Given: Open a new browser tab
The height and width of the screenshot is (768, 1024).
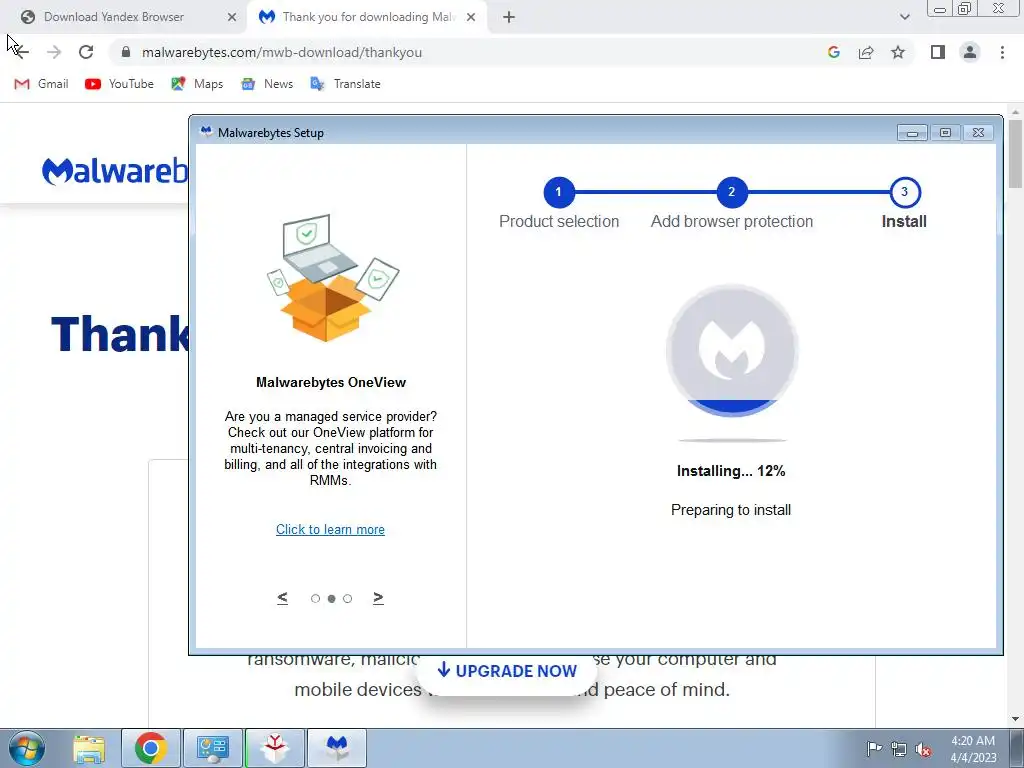Looking at the screenshot, I should [x=509, y=17].
